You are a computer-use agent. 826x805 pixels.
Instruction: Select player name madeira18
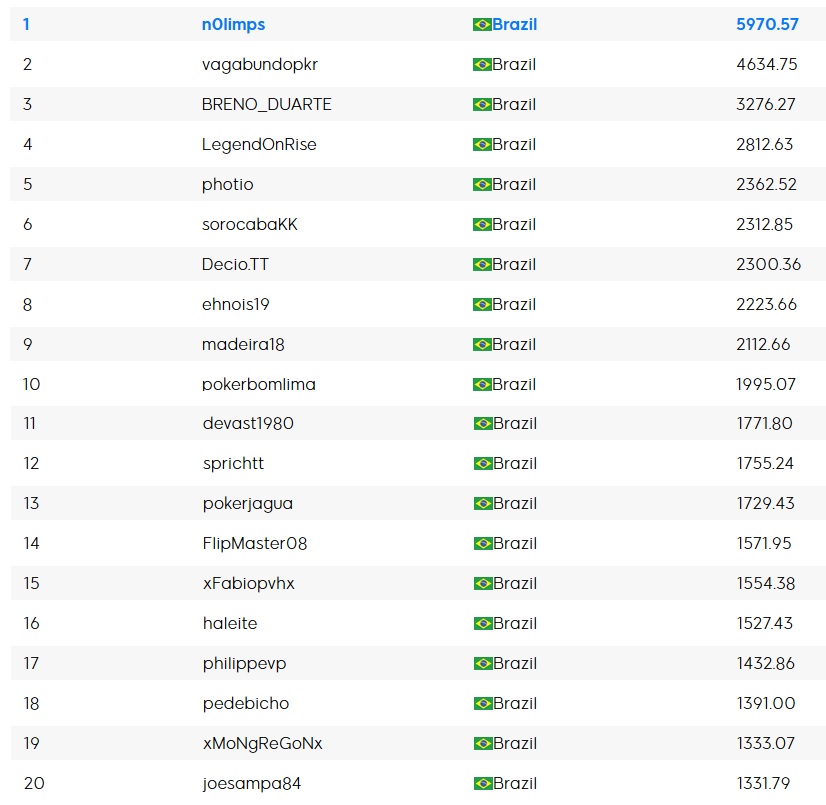tap(243, 345)
